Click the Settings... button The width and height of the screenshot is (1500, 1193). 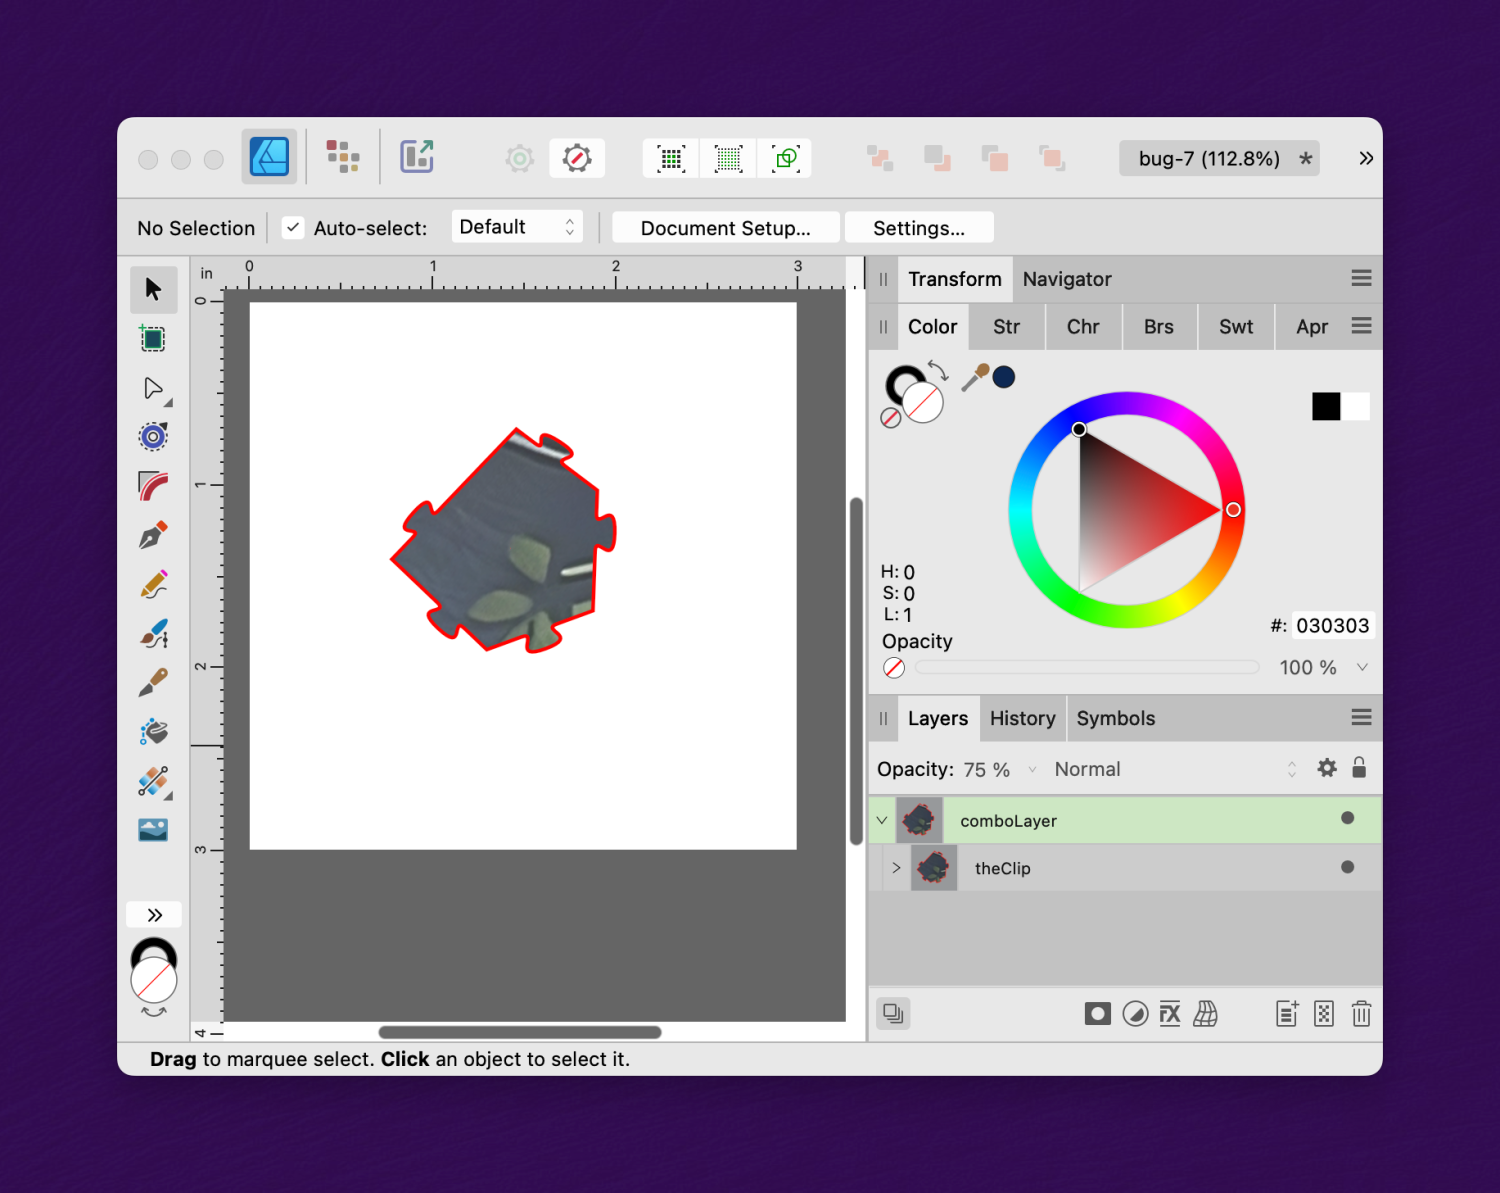(918, 228)
